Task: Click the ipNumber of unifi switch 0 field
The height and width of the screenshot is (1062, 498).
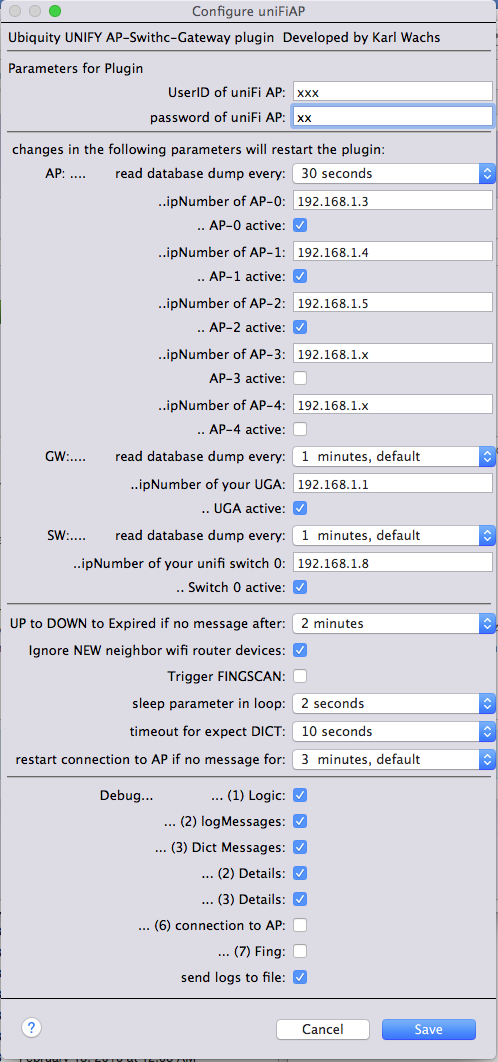Action: tap(392, 562)
